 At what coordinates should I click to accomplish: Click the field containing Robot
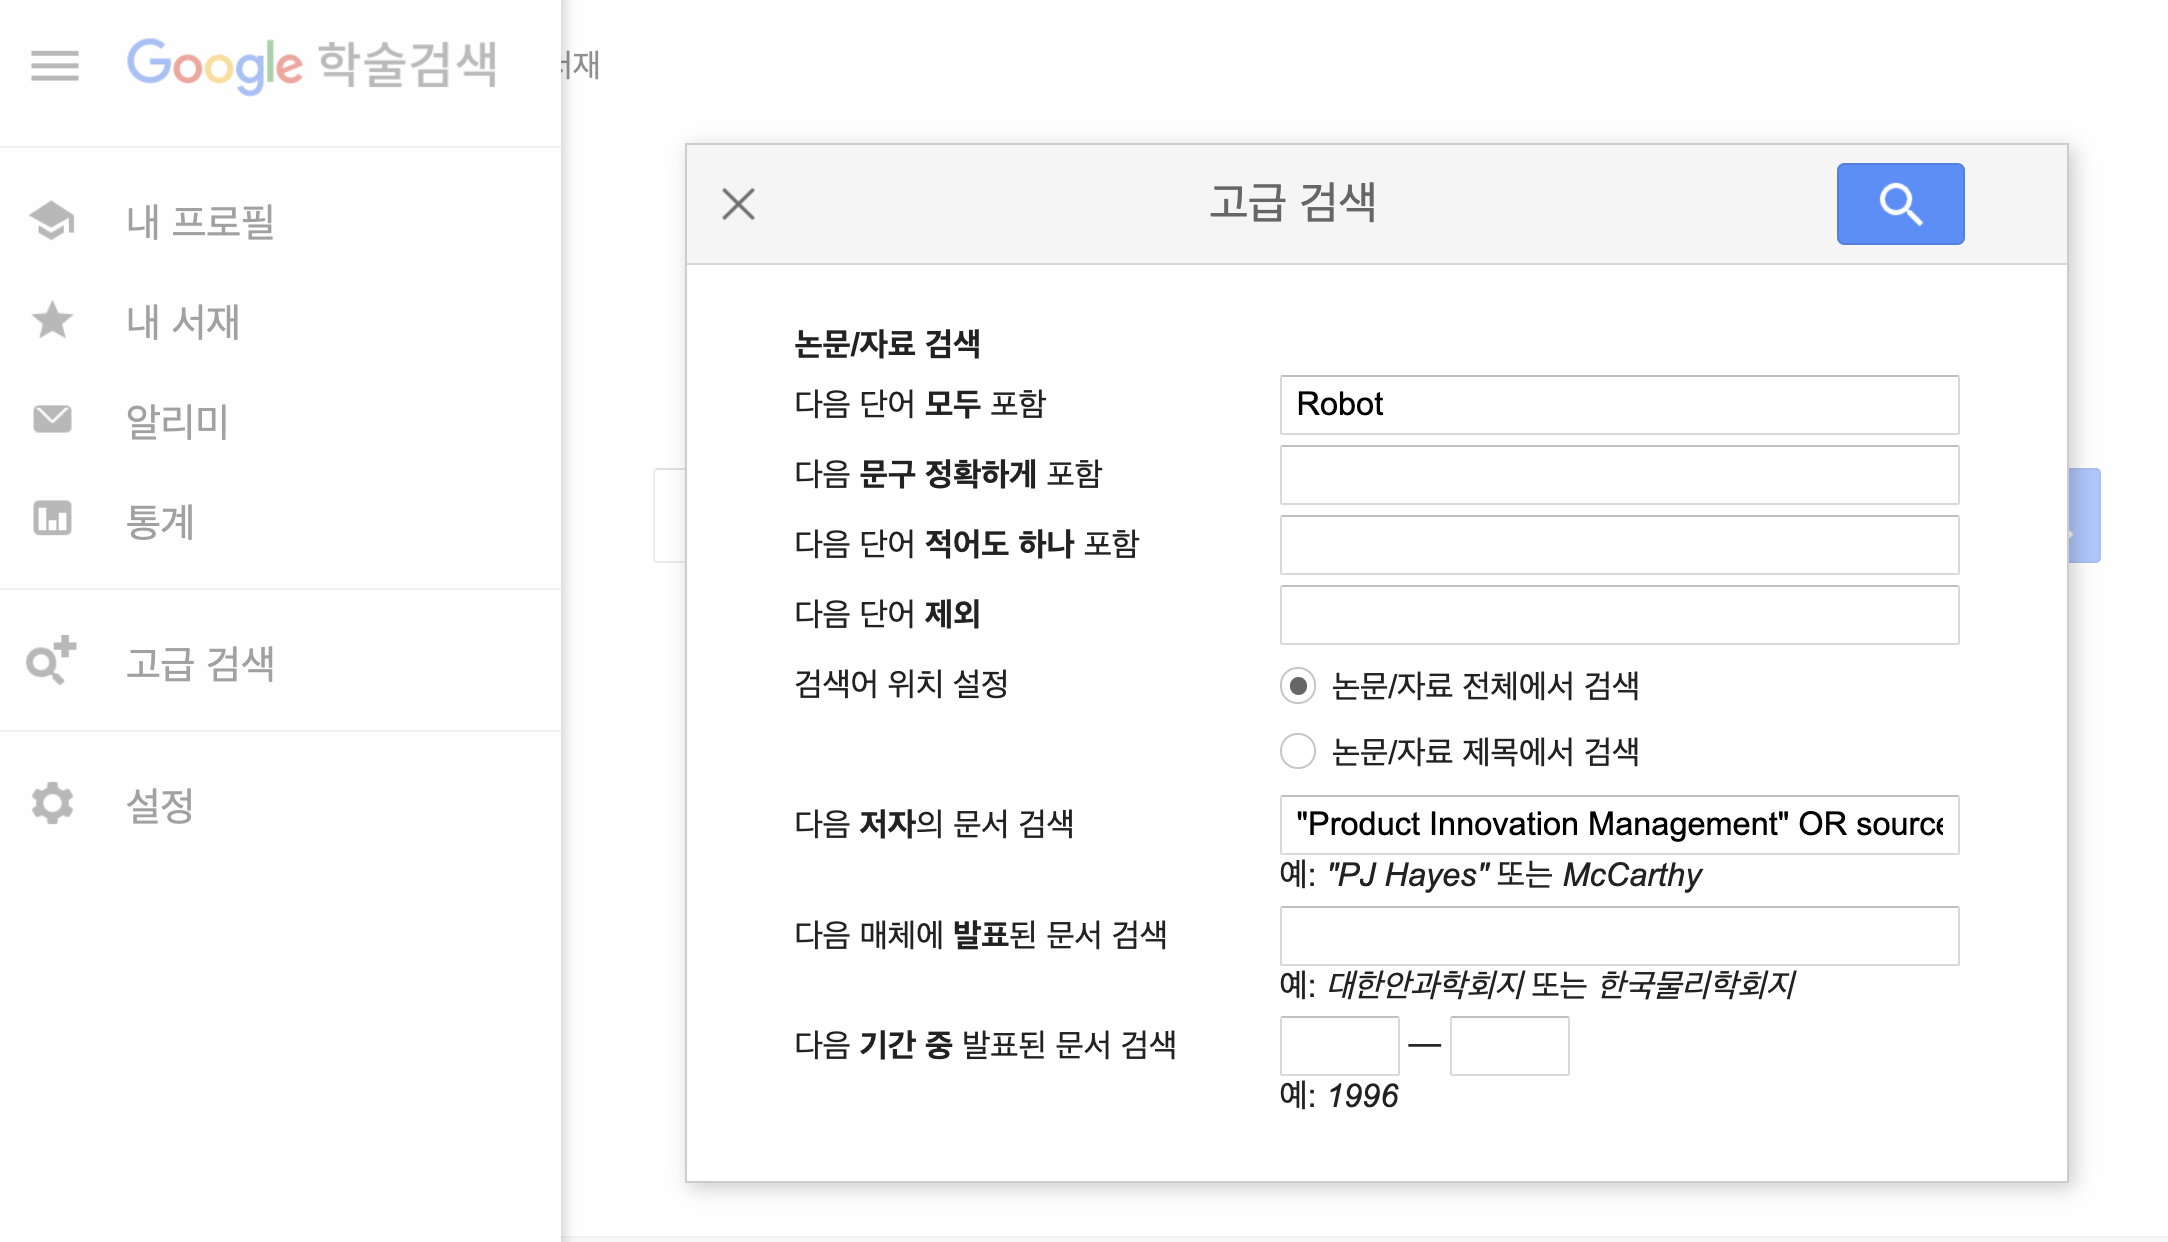tap(1618, 405)
